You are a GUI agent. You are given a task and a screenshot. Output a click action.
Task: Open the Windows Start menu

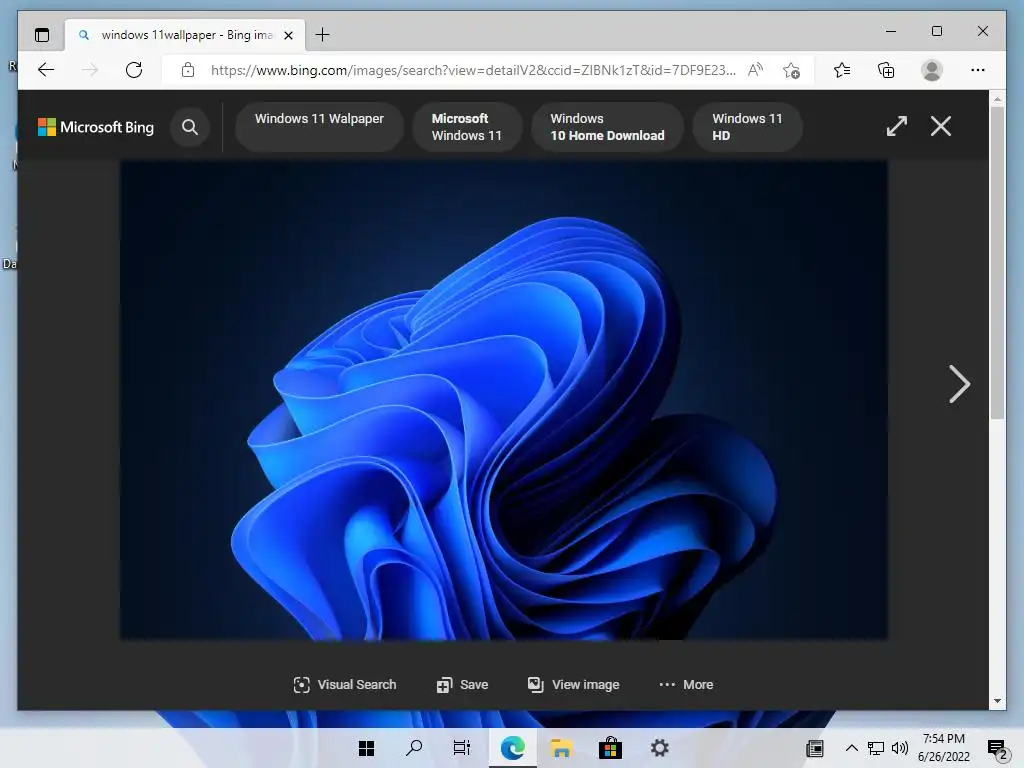coord(366,748)
